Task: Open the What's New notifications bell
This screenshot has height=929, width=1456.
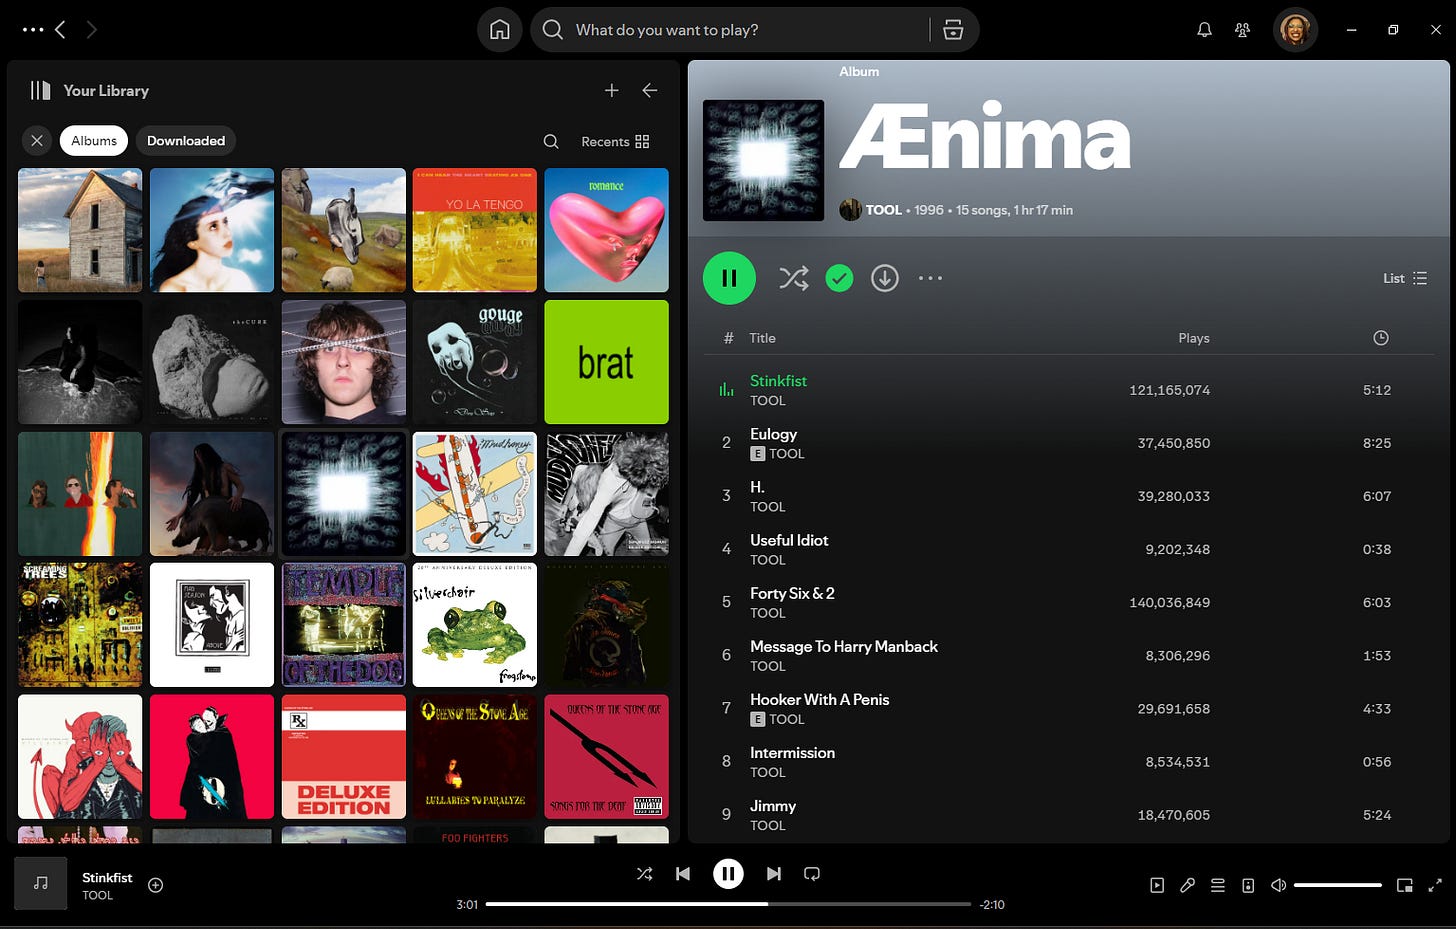Action: (x=1205, y=30)
